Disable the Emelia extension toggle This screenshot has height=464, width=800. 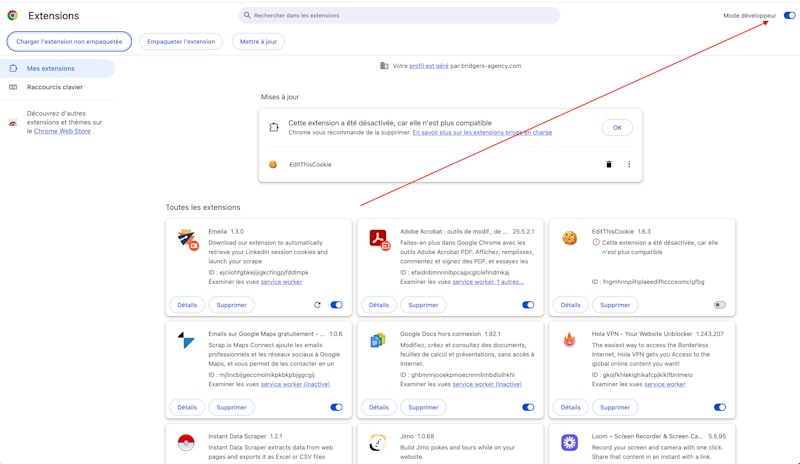[x=336, y=305]
